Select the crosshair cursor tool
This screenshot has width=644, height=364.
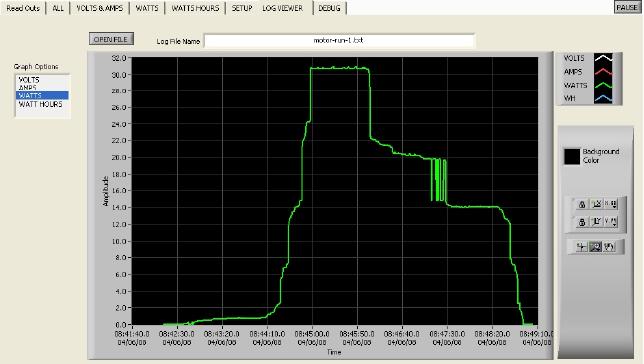tap(581, 247)
